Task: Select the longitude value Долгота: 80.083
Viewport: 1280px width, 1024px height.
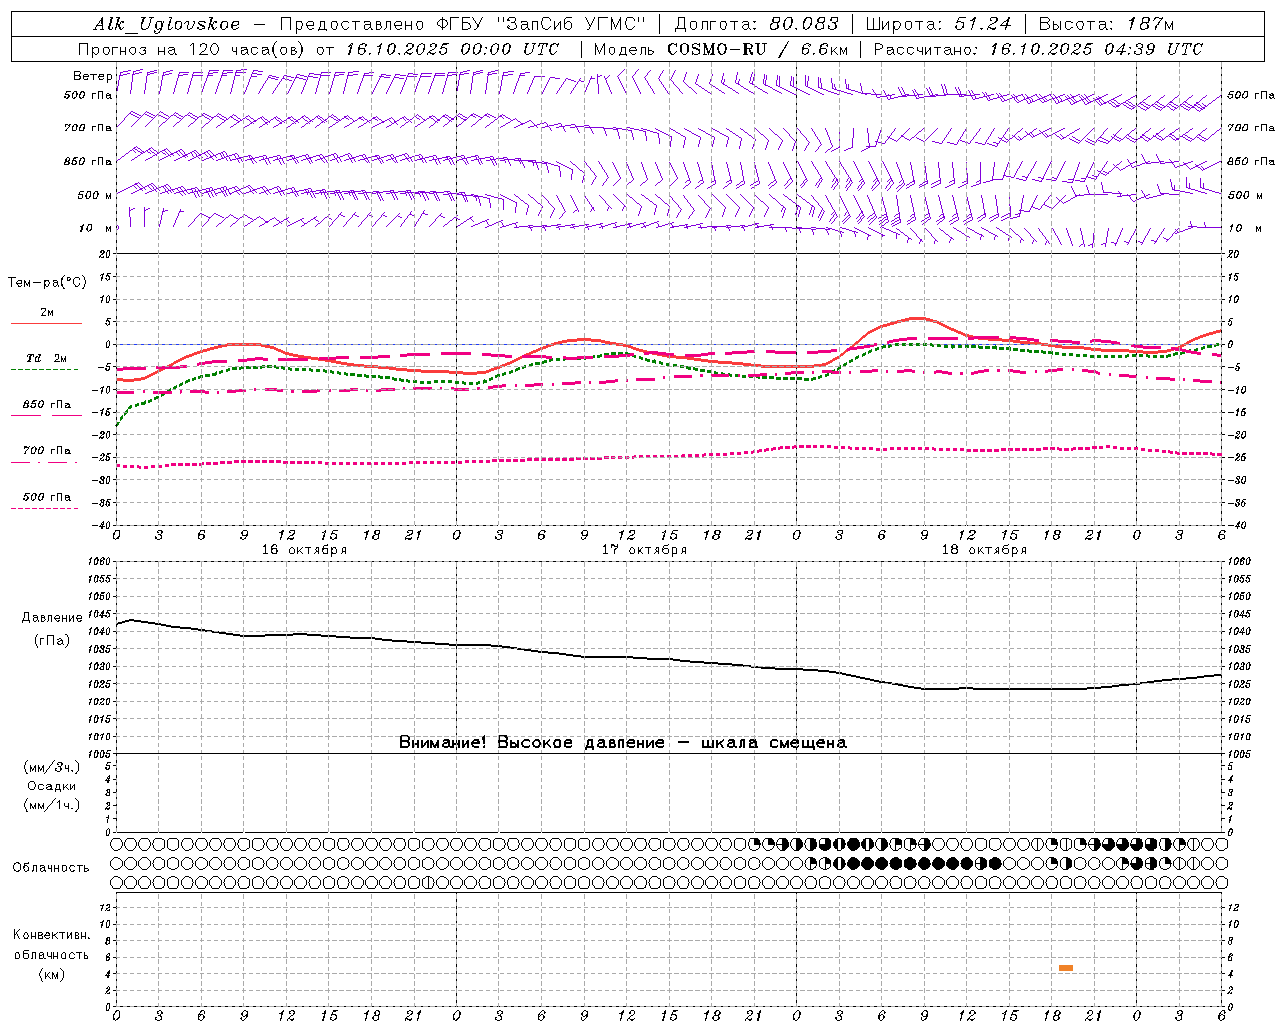Action: tap(758, 24)
